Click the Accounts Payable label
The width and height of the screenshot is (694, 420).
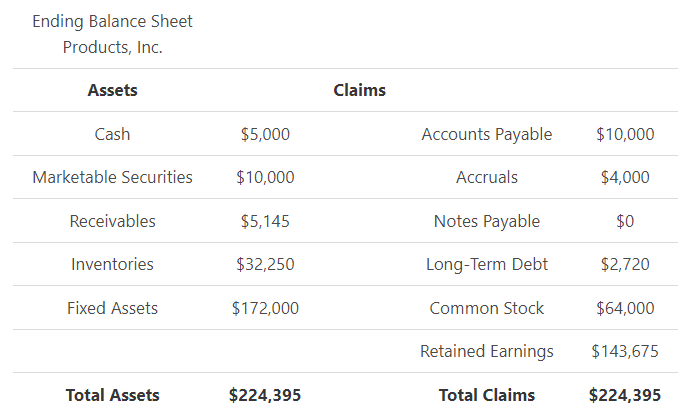pos(487,134)
